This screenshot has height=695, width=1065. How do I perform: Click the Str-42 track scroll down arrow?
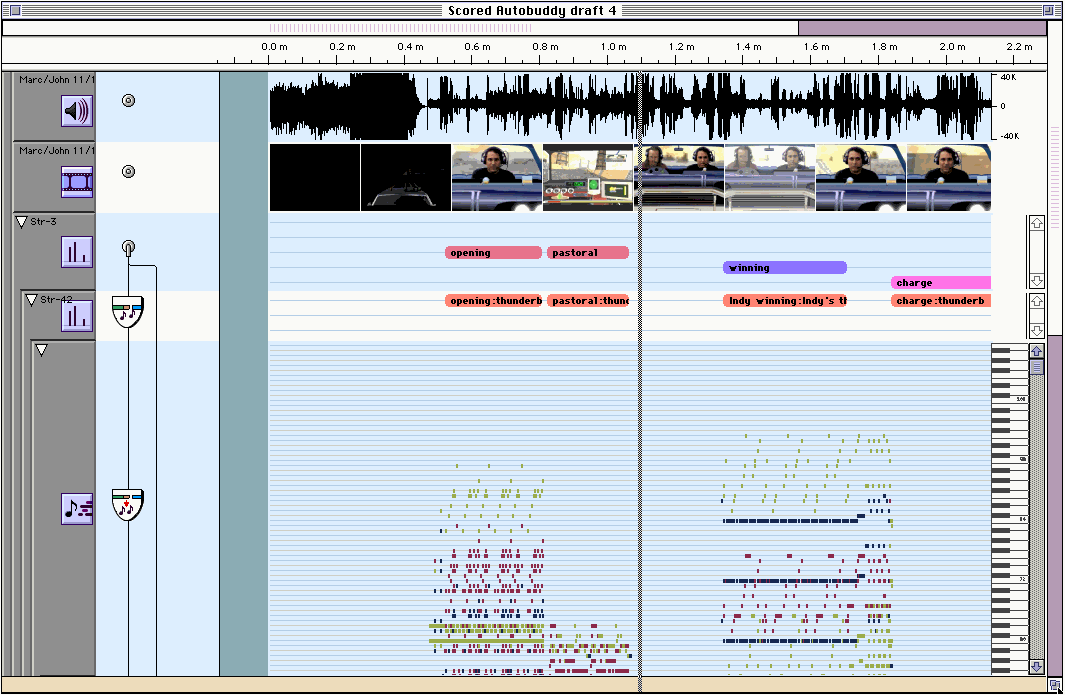(x=1036, y=330)
